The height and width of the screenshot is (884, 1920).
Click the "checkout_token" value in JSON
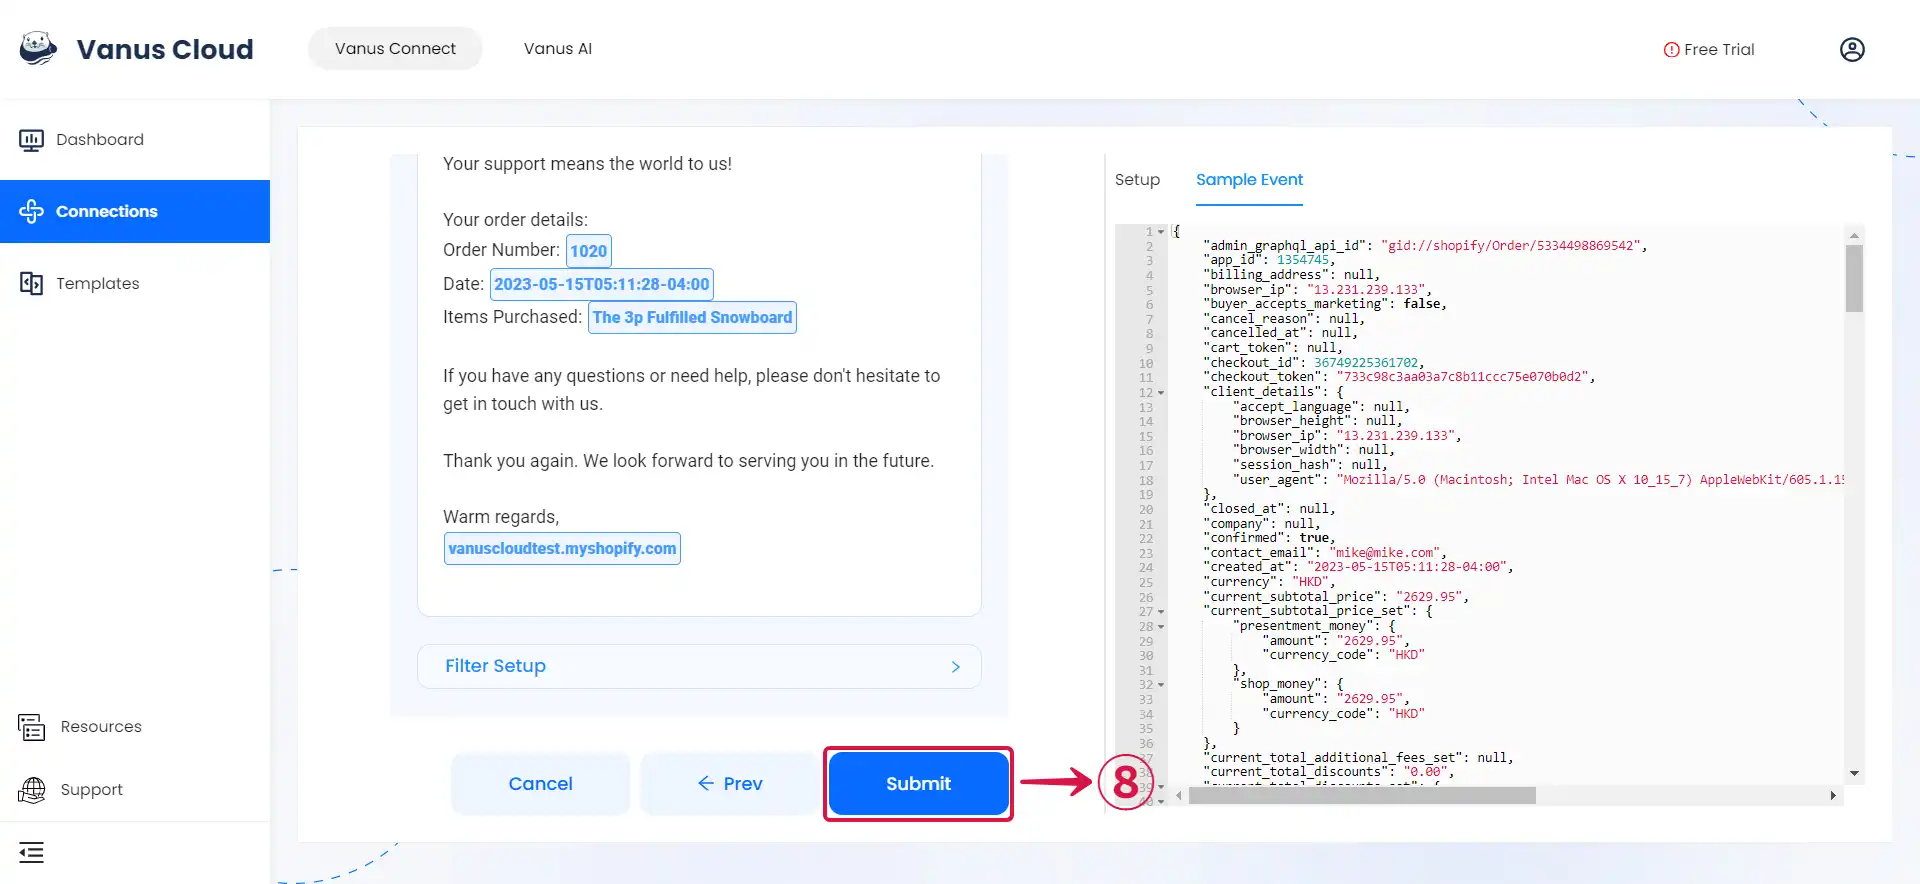click(x=1462, y=377)
